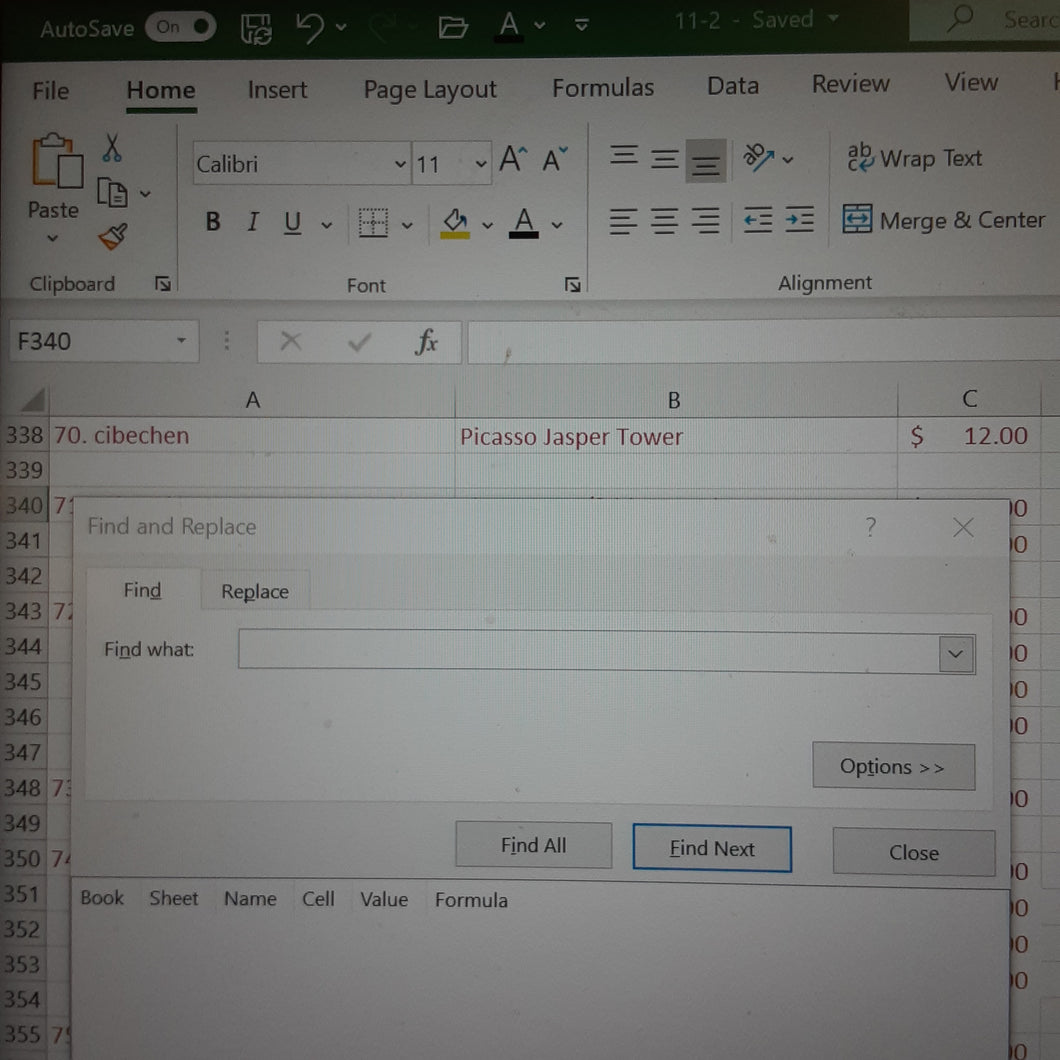The width and height of the screenshot is (1060, 1060).
Task: Toggle the AutoSave switch
Action: tap(180, 28)
